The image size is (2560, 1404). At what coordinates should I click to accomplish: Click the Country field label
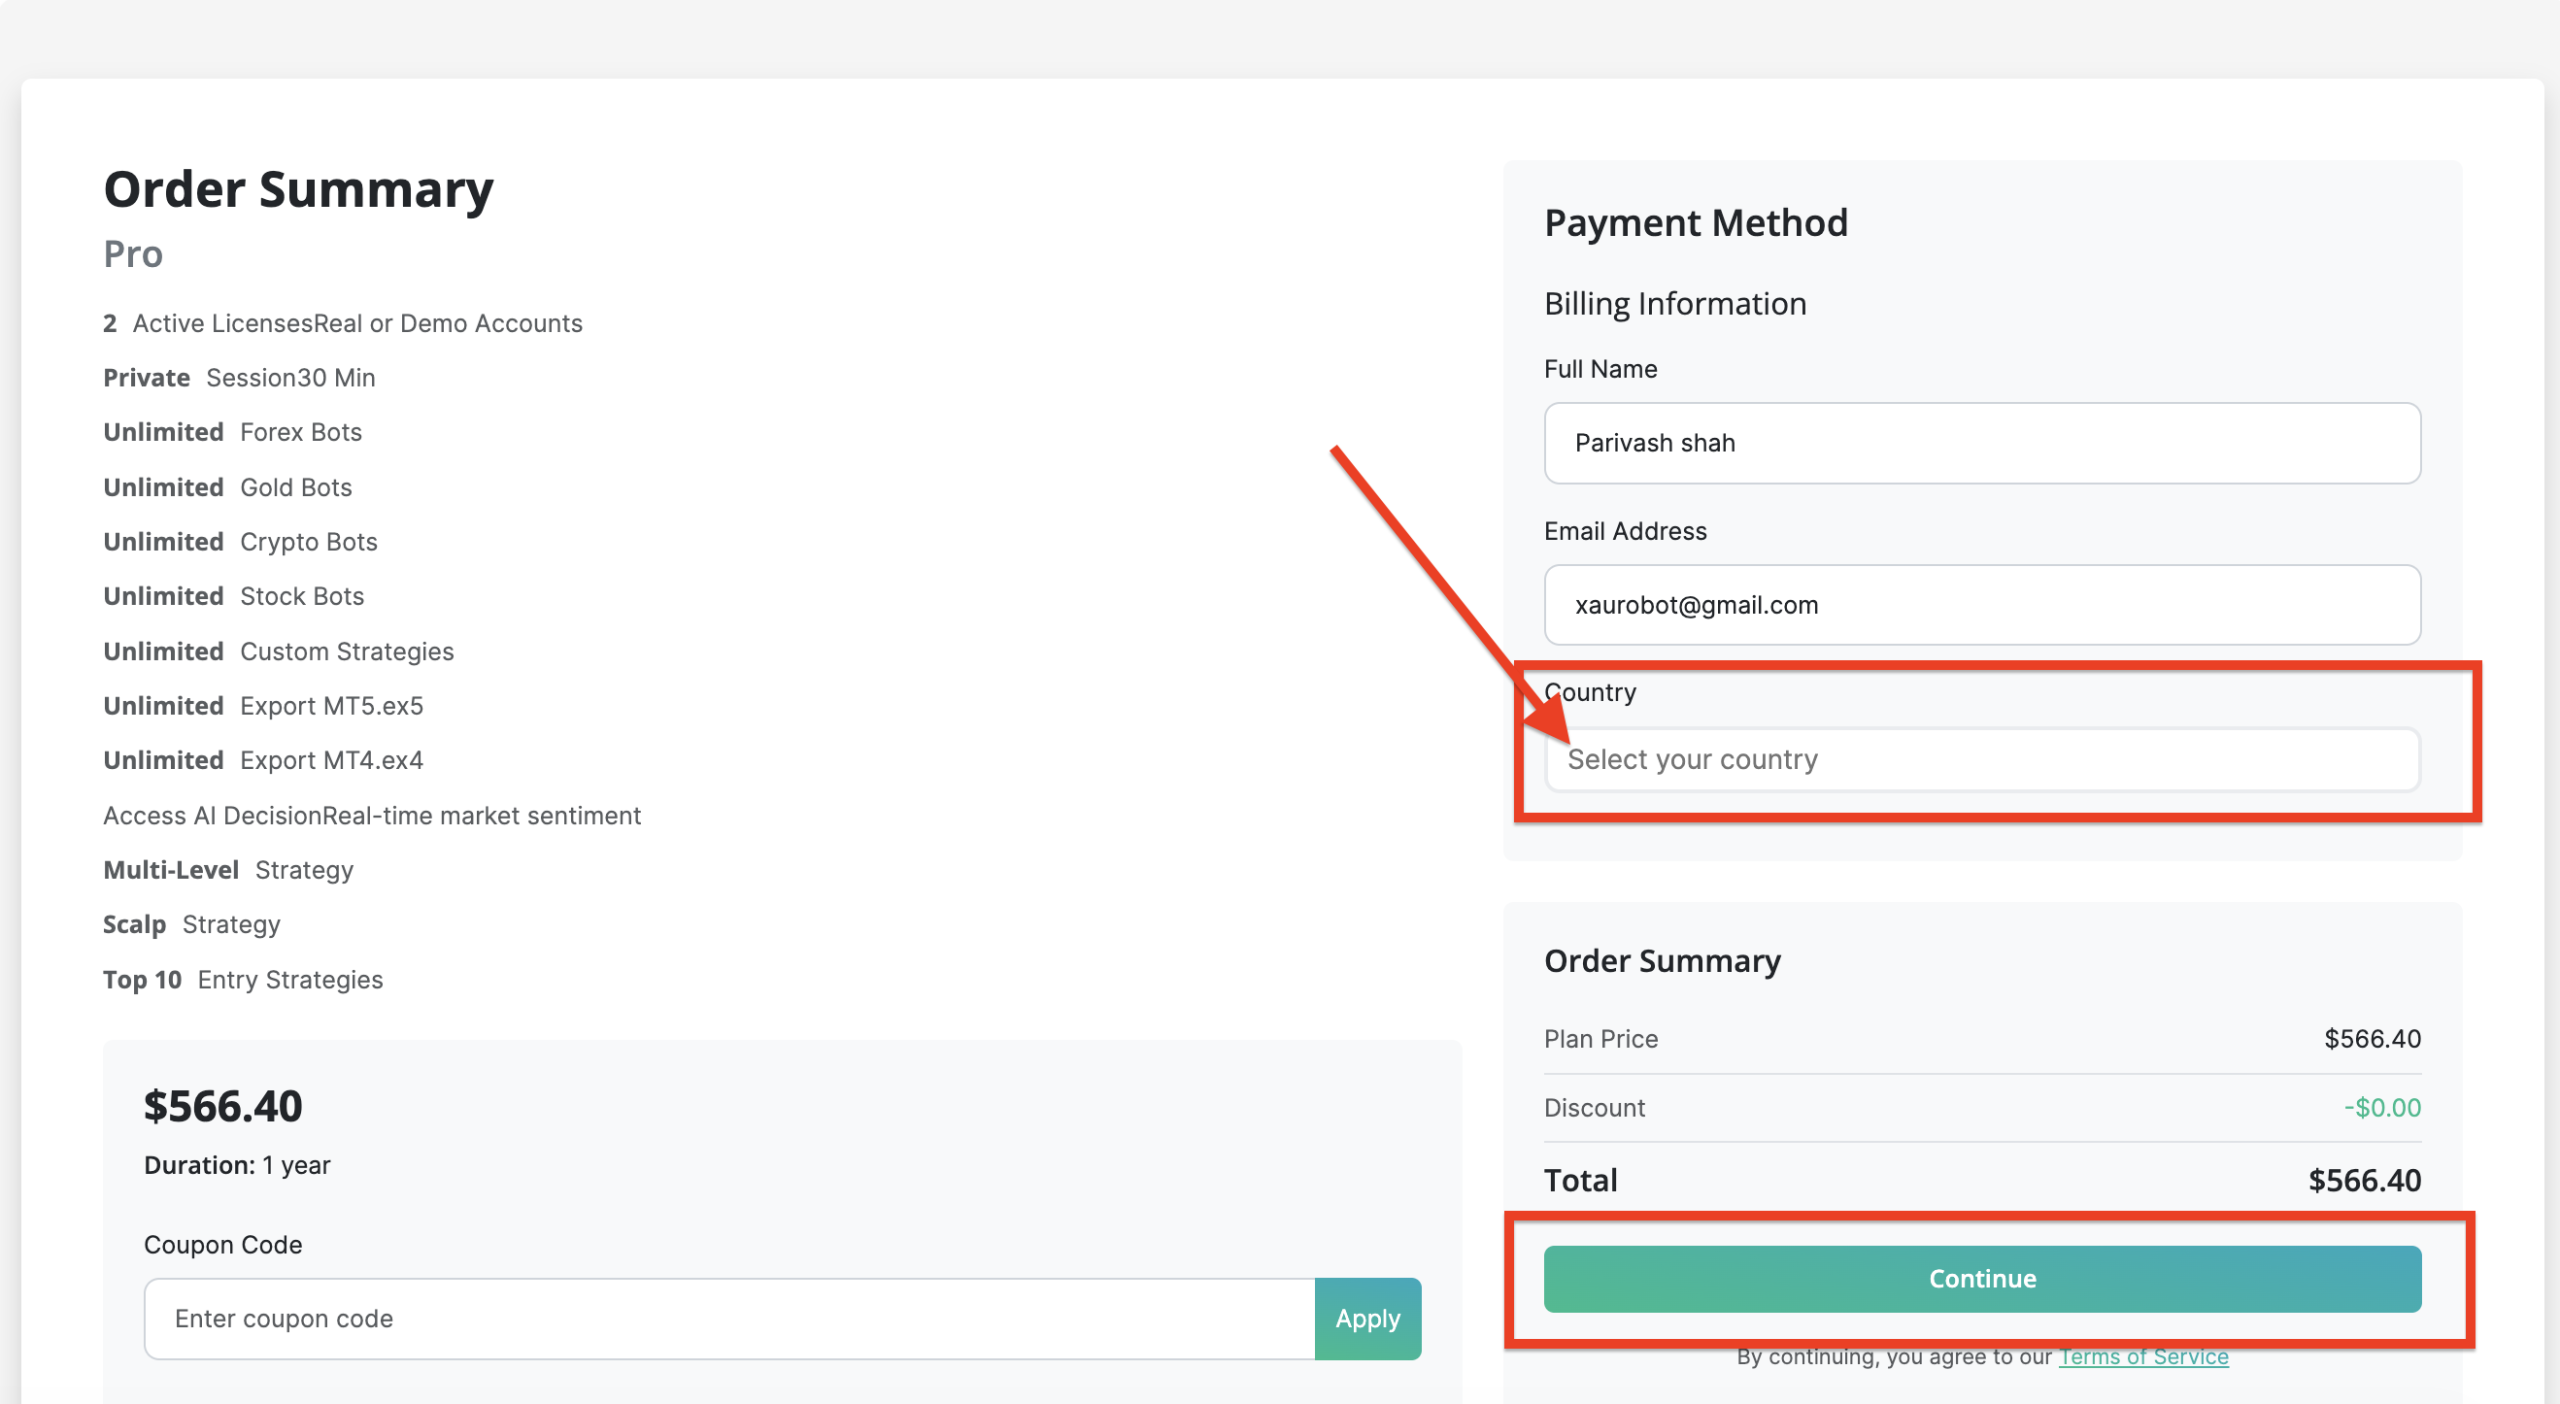1590,692
